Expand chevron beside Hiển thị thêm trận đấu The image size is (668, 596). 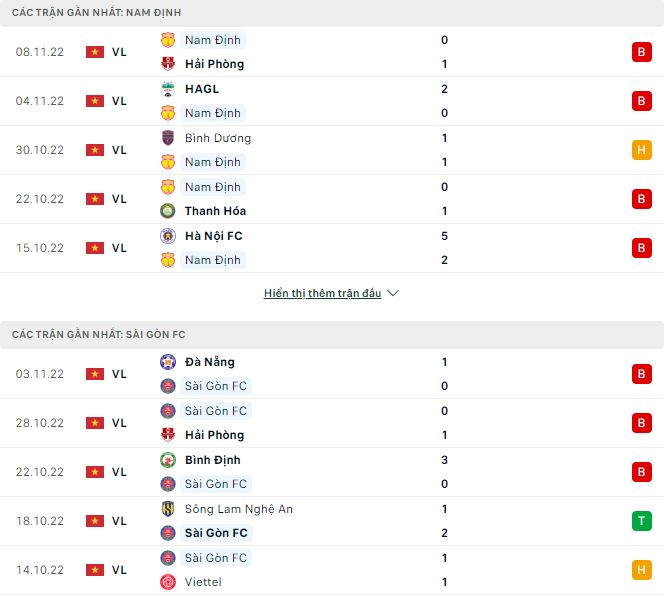pyautogui.click(x=393, y=294)
